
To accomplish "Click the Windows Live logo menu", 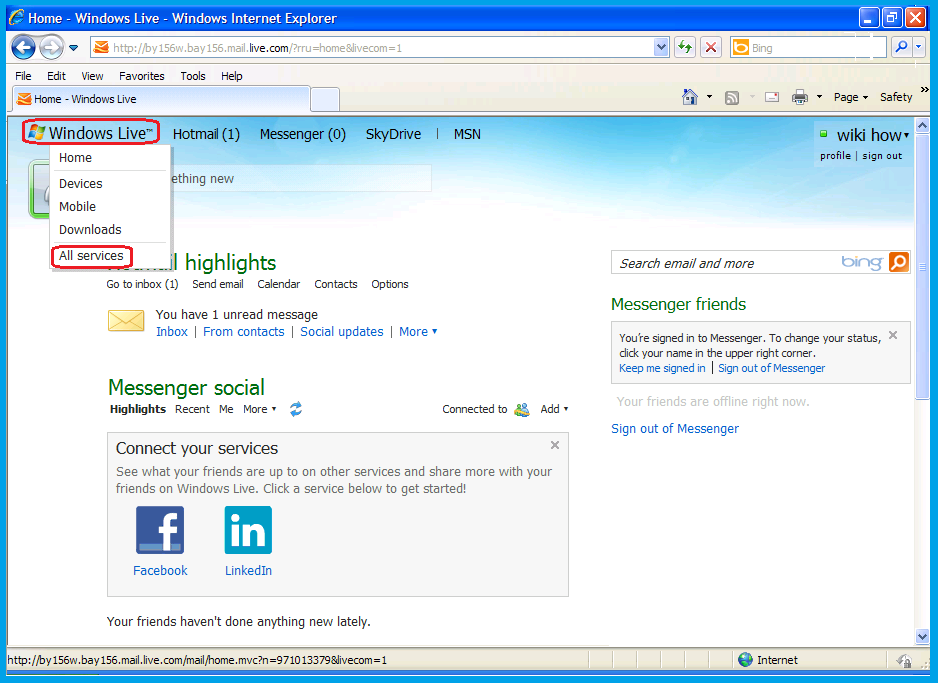I will tap(91, 132).
